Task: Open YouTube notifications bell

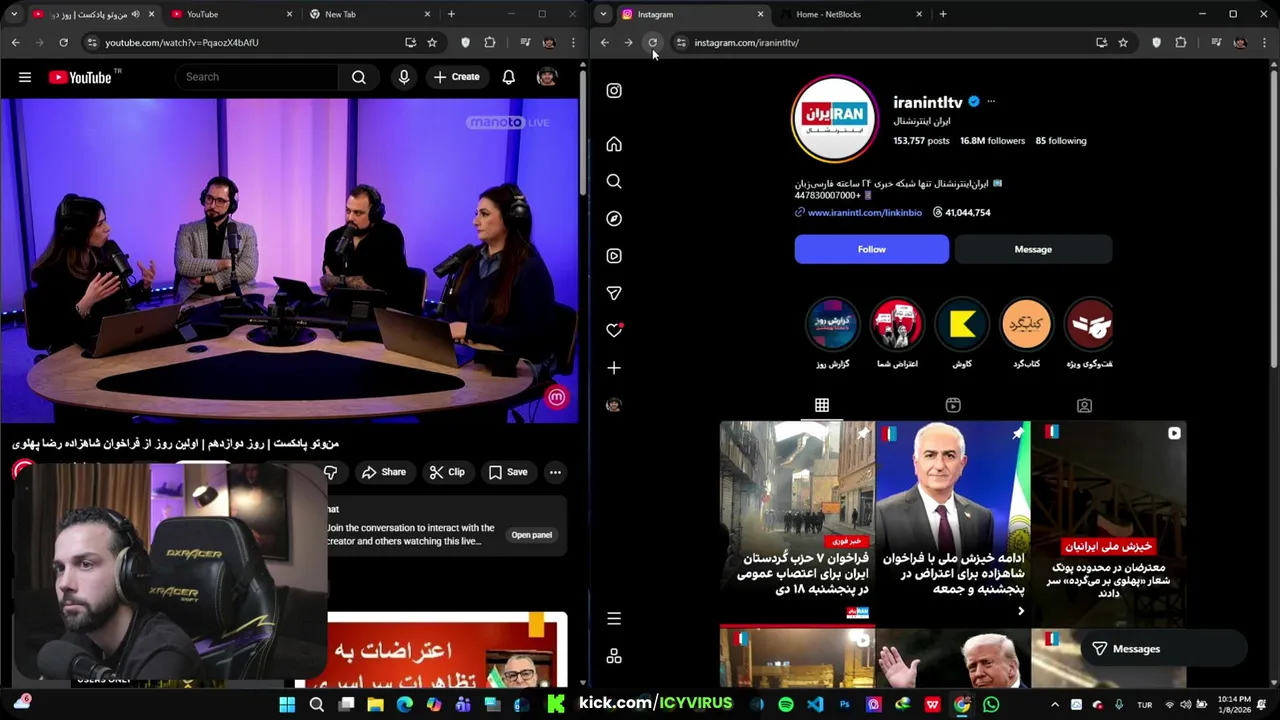Action: pyautogui.click(x=509, y=77)
